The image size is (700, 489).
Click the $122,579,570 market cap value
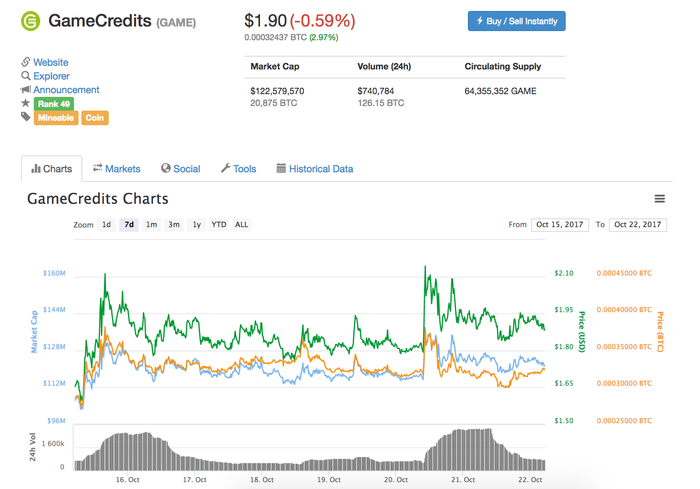click(277, 91)
